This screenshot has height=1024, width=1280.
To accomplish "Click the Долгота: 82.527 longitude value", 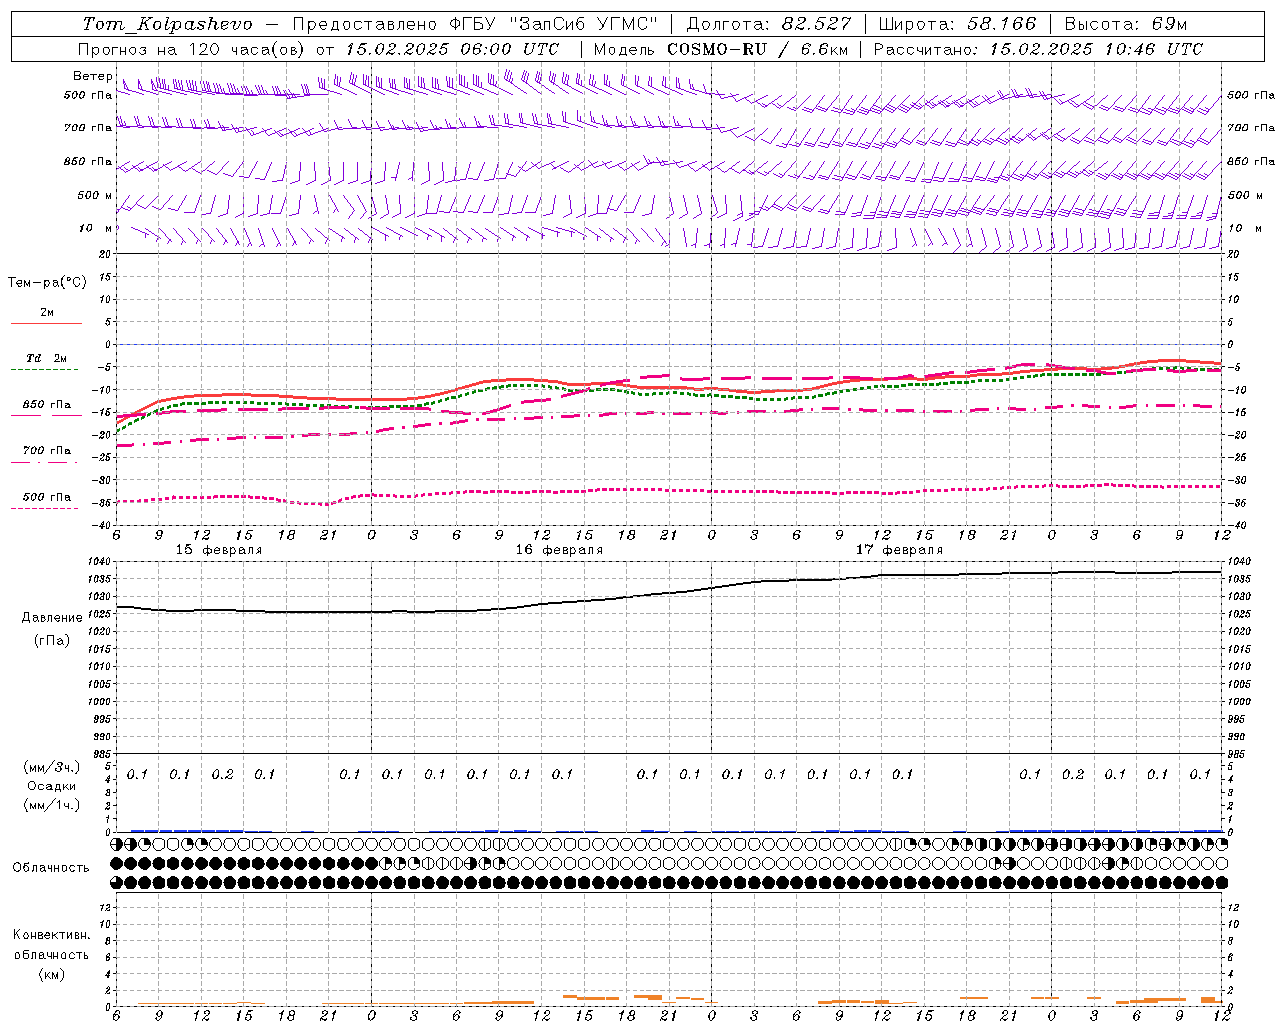I will tap(768, 24).
